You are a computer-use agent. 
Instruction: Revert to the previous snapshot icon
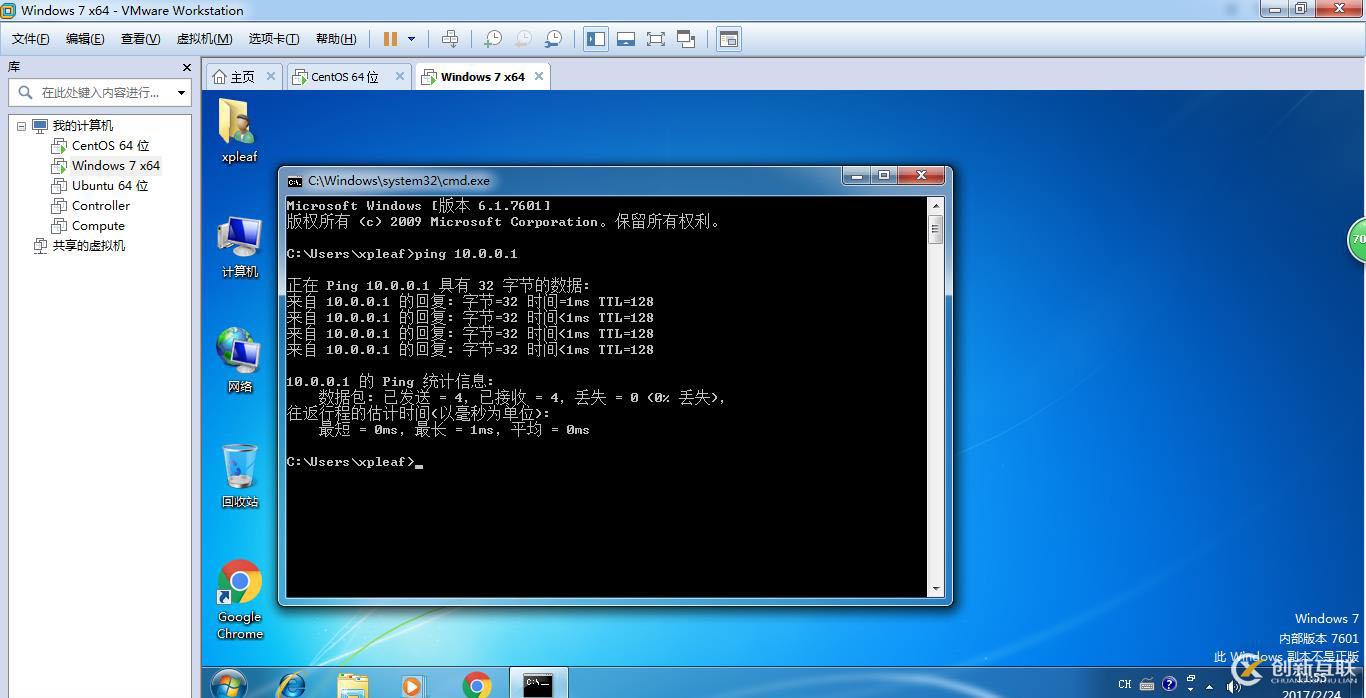pyautogui.click(x=523, y=39)
